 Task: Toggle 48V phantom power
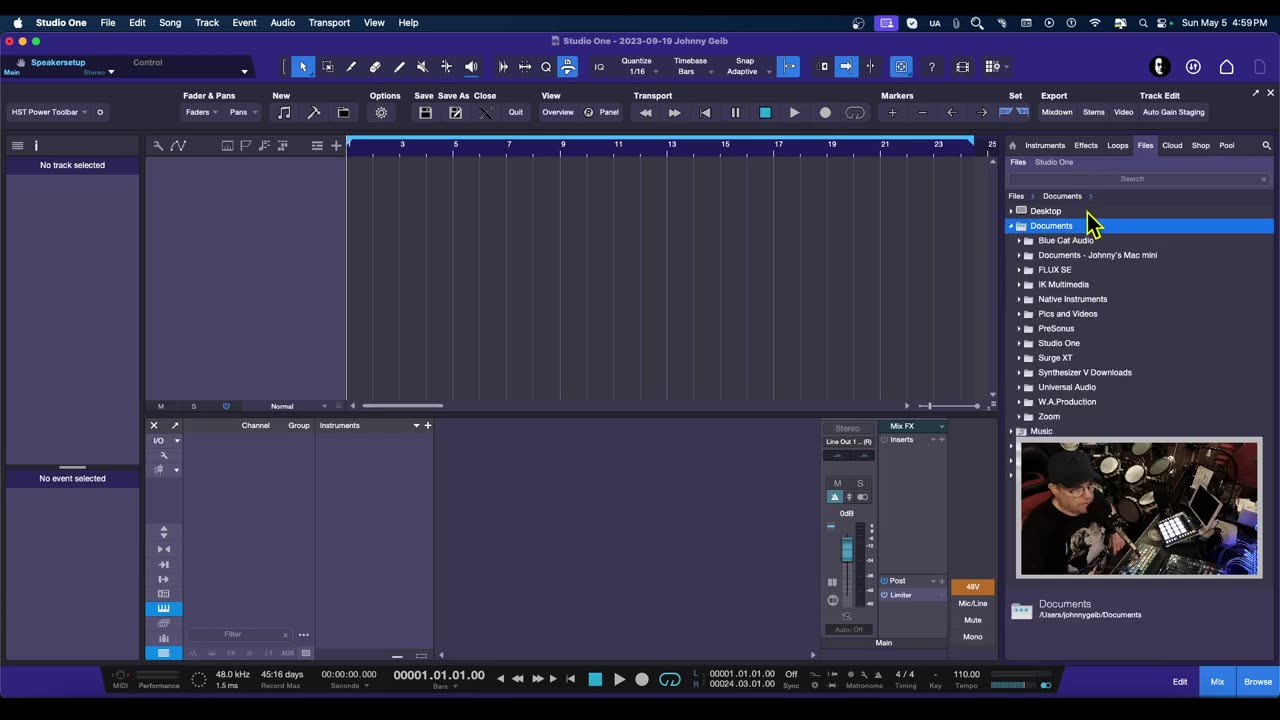tap(972, 587)
